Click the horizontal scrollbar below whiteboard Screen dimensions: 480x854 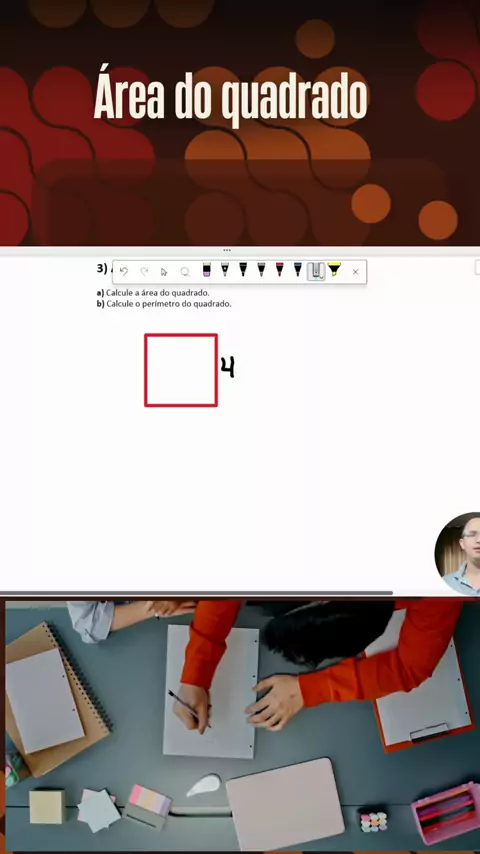pyautogui.click(x=196, y=593)
